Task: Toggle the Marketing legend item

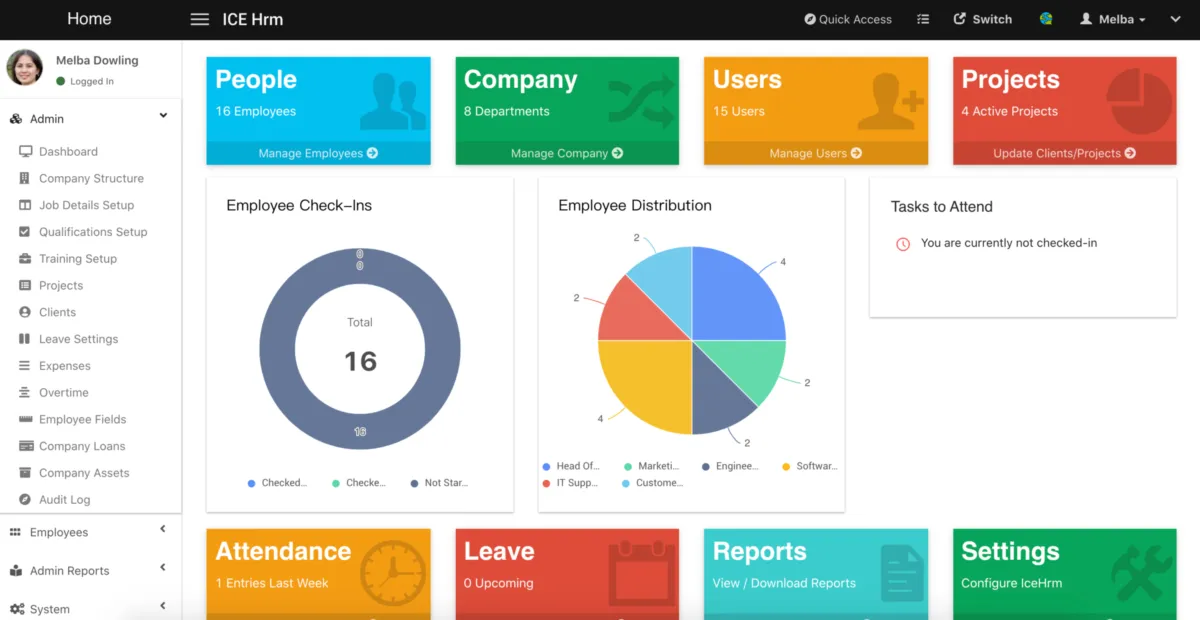Action: coord(651,466)
